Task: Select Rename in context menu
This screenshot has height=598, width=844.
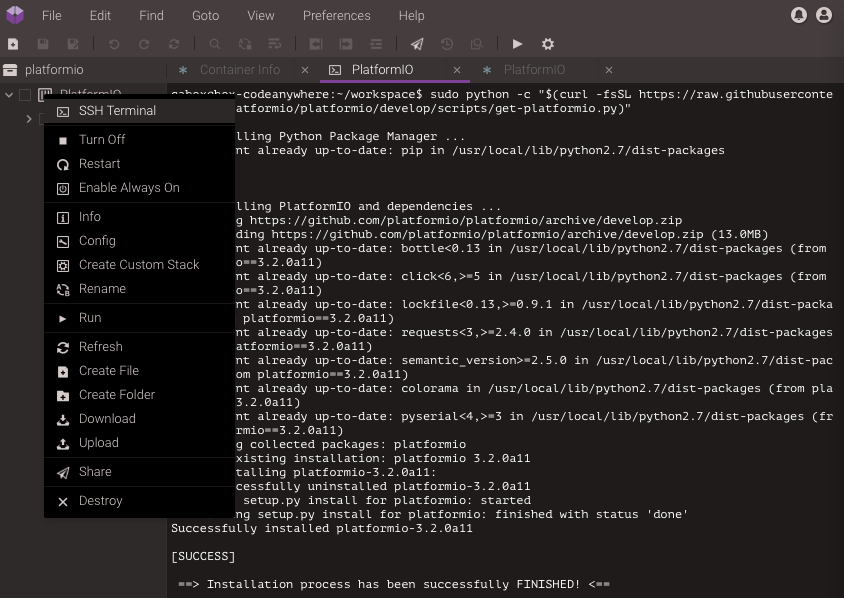Action: (x=139, y=289)
